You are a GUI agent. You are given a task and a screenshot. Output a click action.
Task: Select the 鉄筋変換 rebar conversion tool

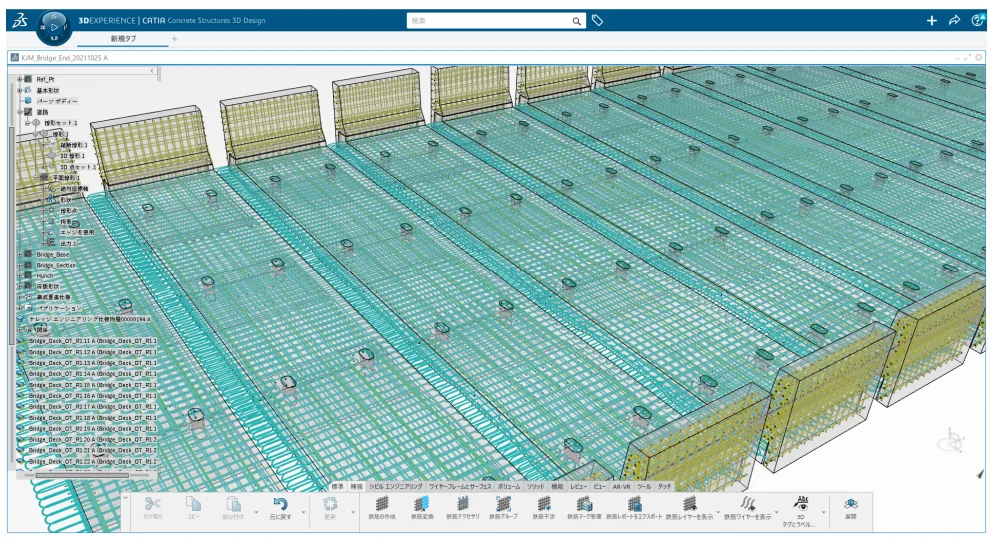[421, 508]
